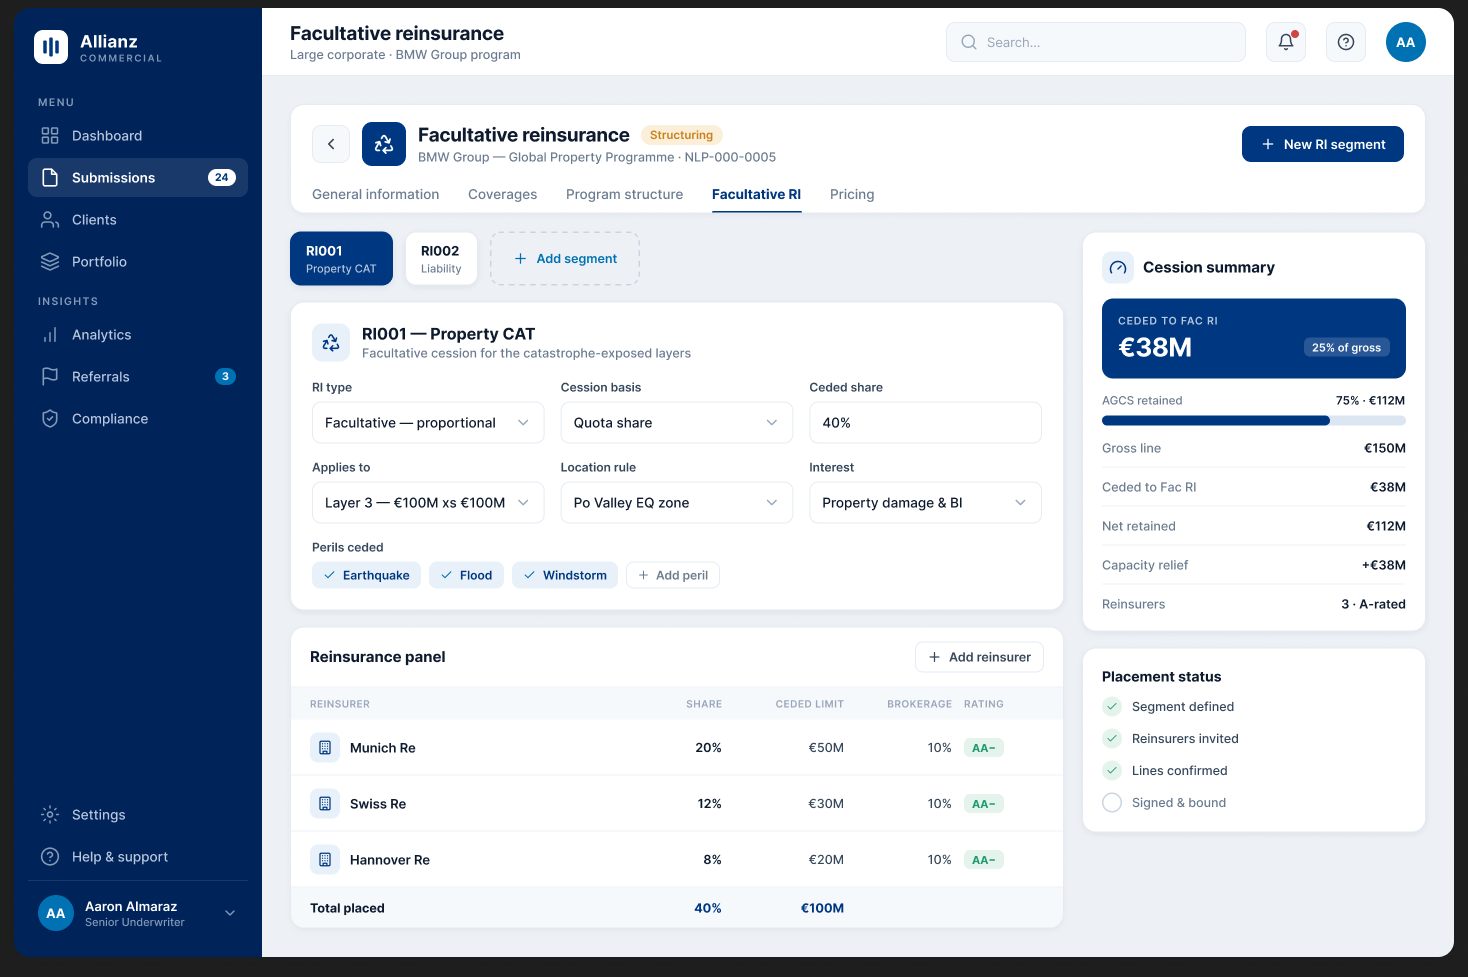
Task: Click the Ceded share 40% field
Action: coord(925,423)
